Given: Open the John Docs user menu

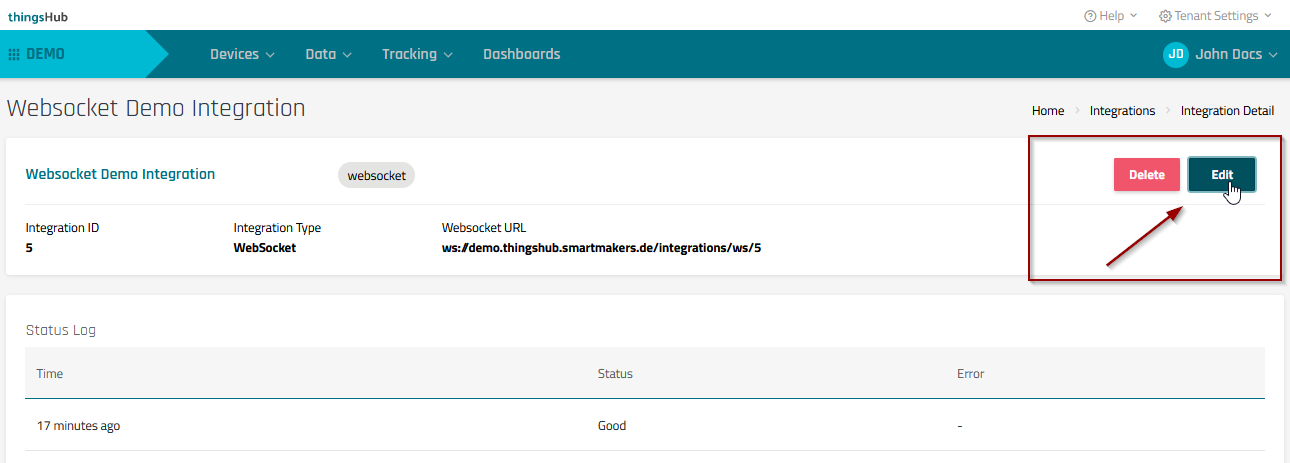Looking at the screenshot, I should (x=1236, y=54).
